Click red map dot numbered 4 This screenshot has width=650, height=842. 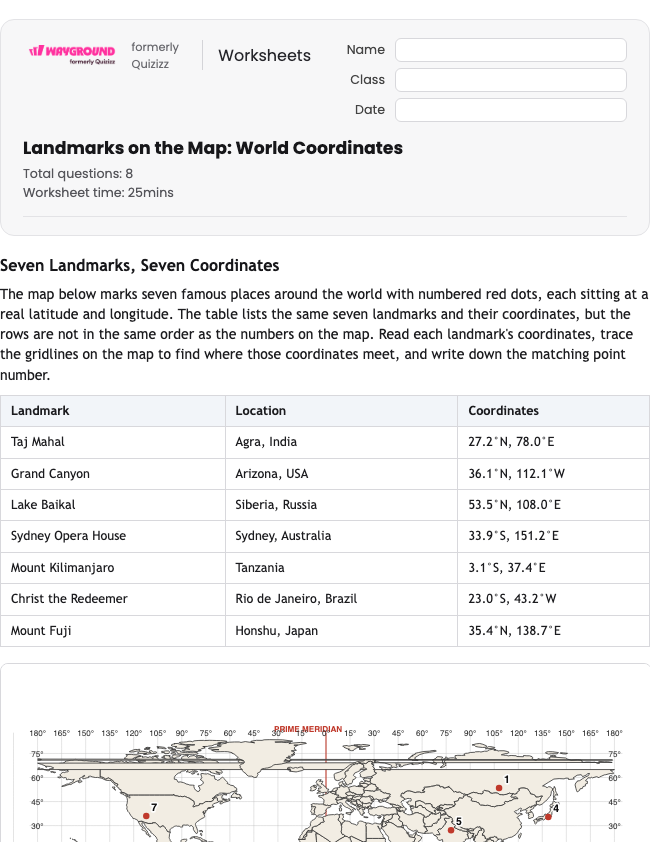pos(548,817)
